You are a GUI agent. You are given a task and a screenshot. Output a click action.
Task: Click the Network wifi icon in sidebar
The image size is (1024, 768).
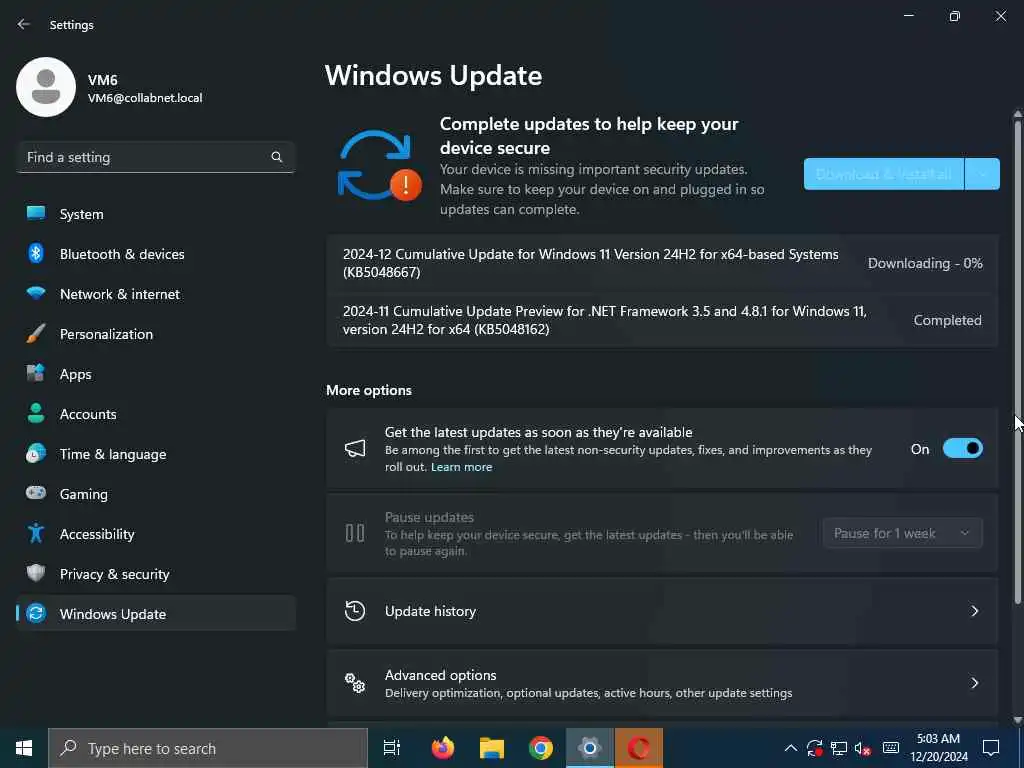pos(36,293)
